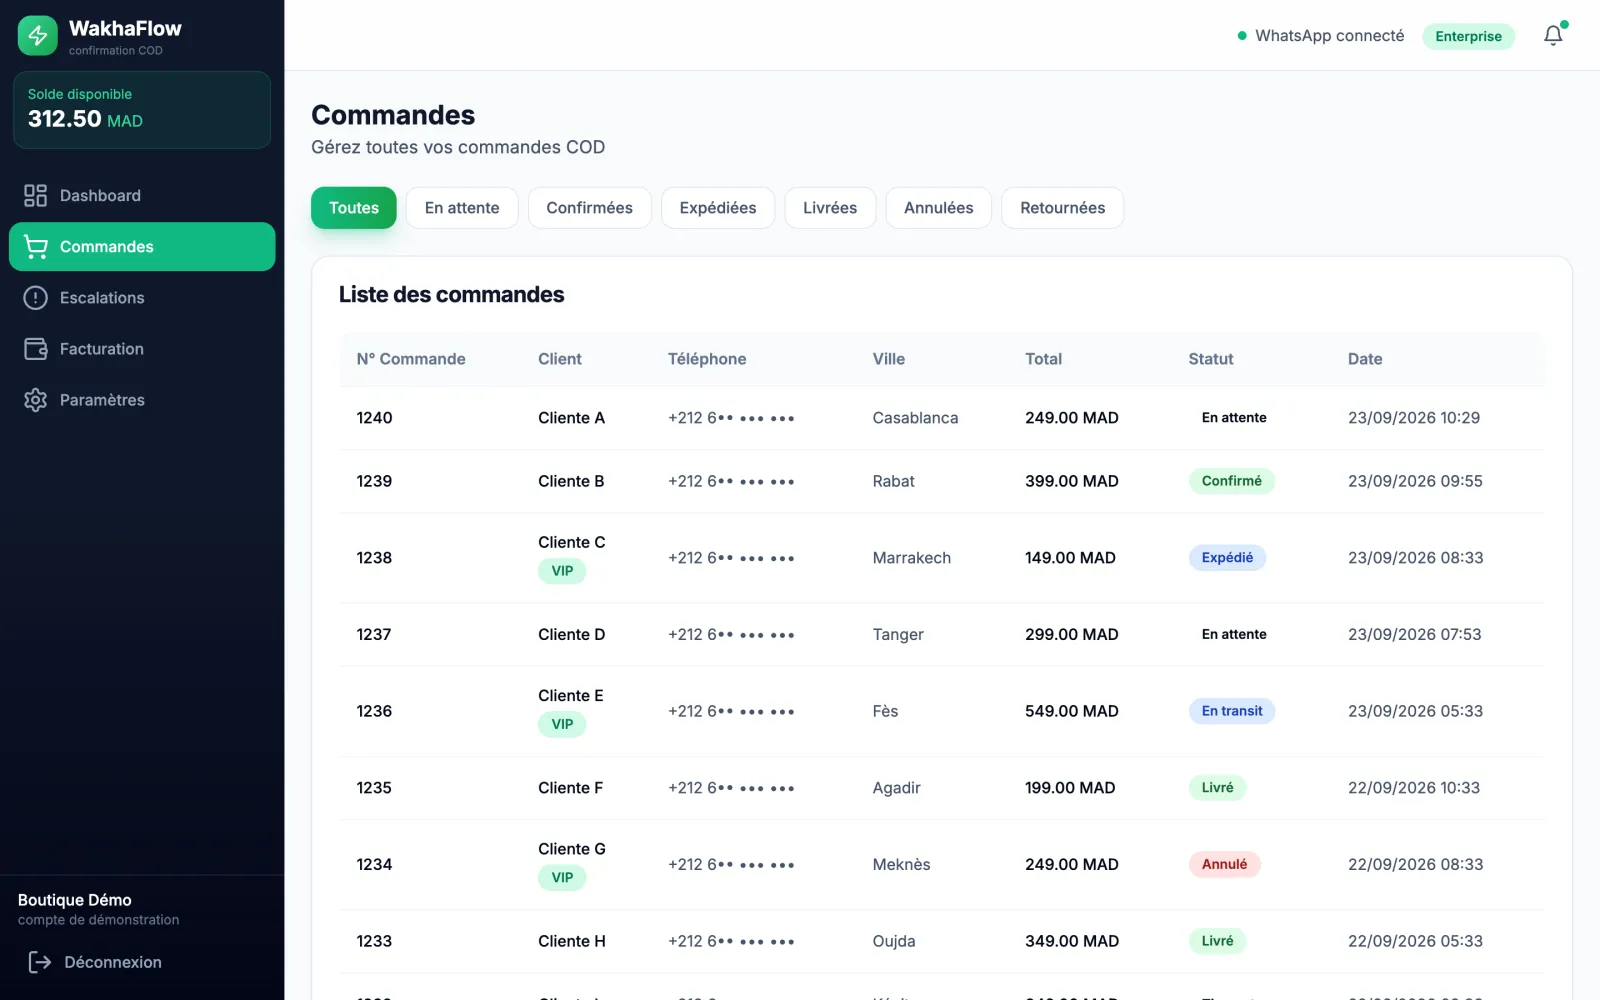Switch to the Confirmées tab
1600x1000 pixels.
(590, 208)
